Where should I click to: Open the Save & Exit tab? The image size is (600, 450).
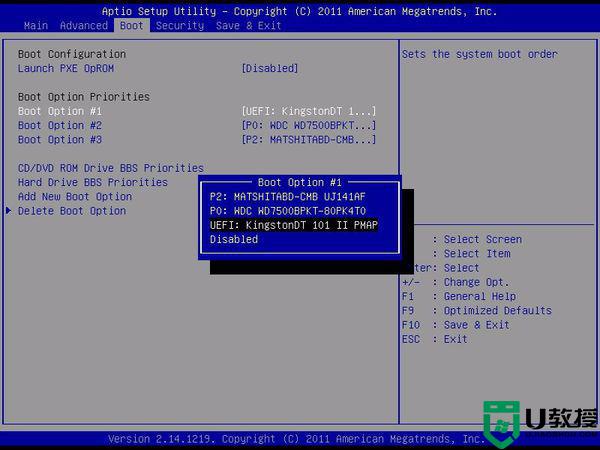pyautogui.click(x=248, y=26)
